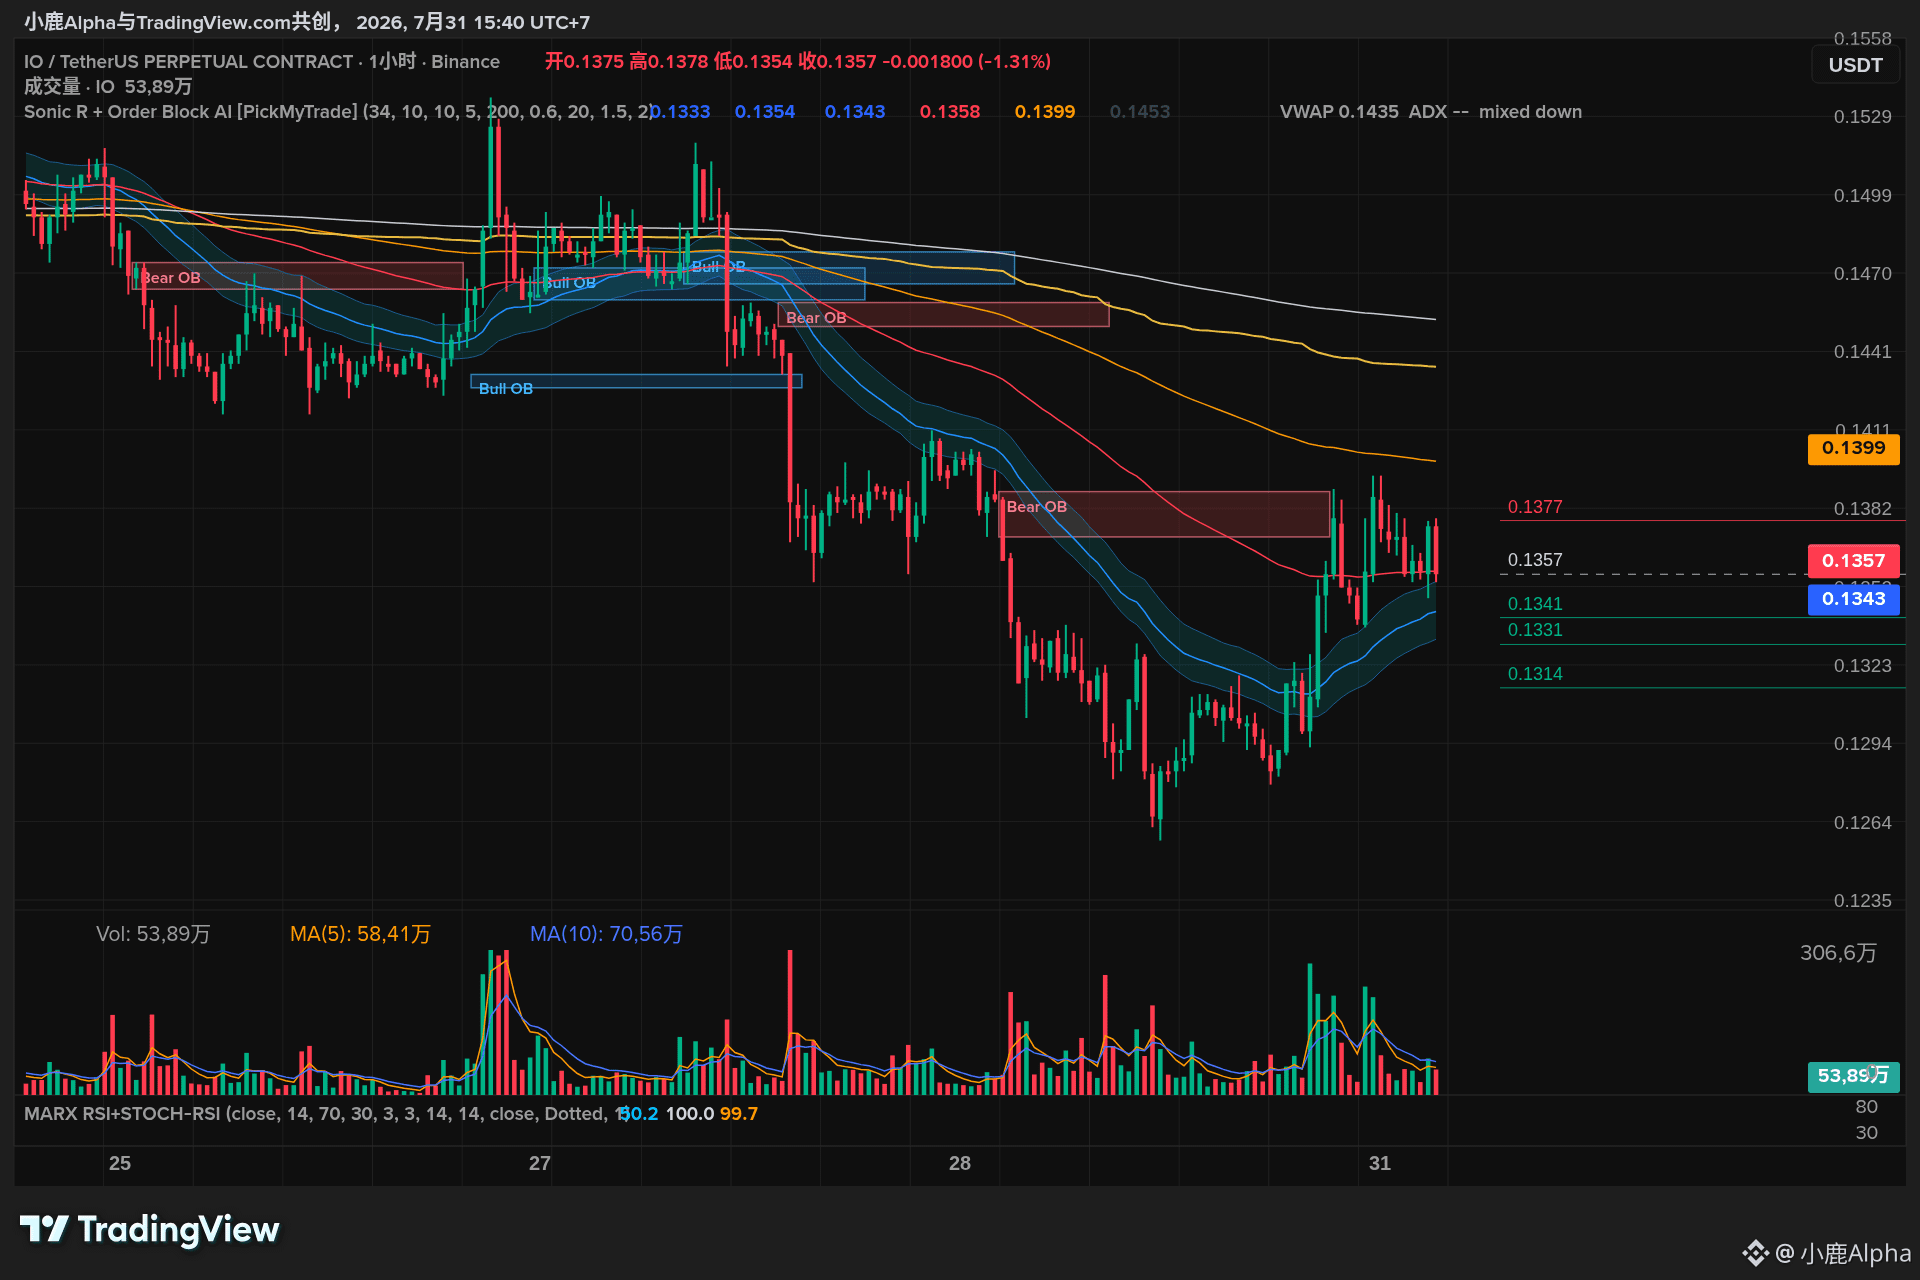Click the 0.1333 indicator legend value
The width and height of the screenshot is (1920, 1280).
tap(681, 112)
